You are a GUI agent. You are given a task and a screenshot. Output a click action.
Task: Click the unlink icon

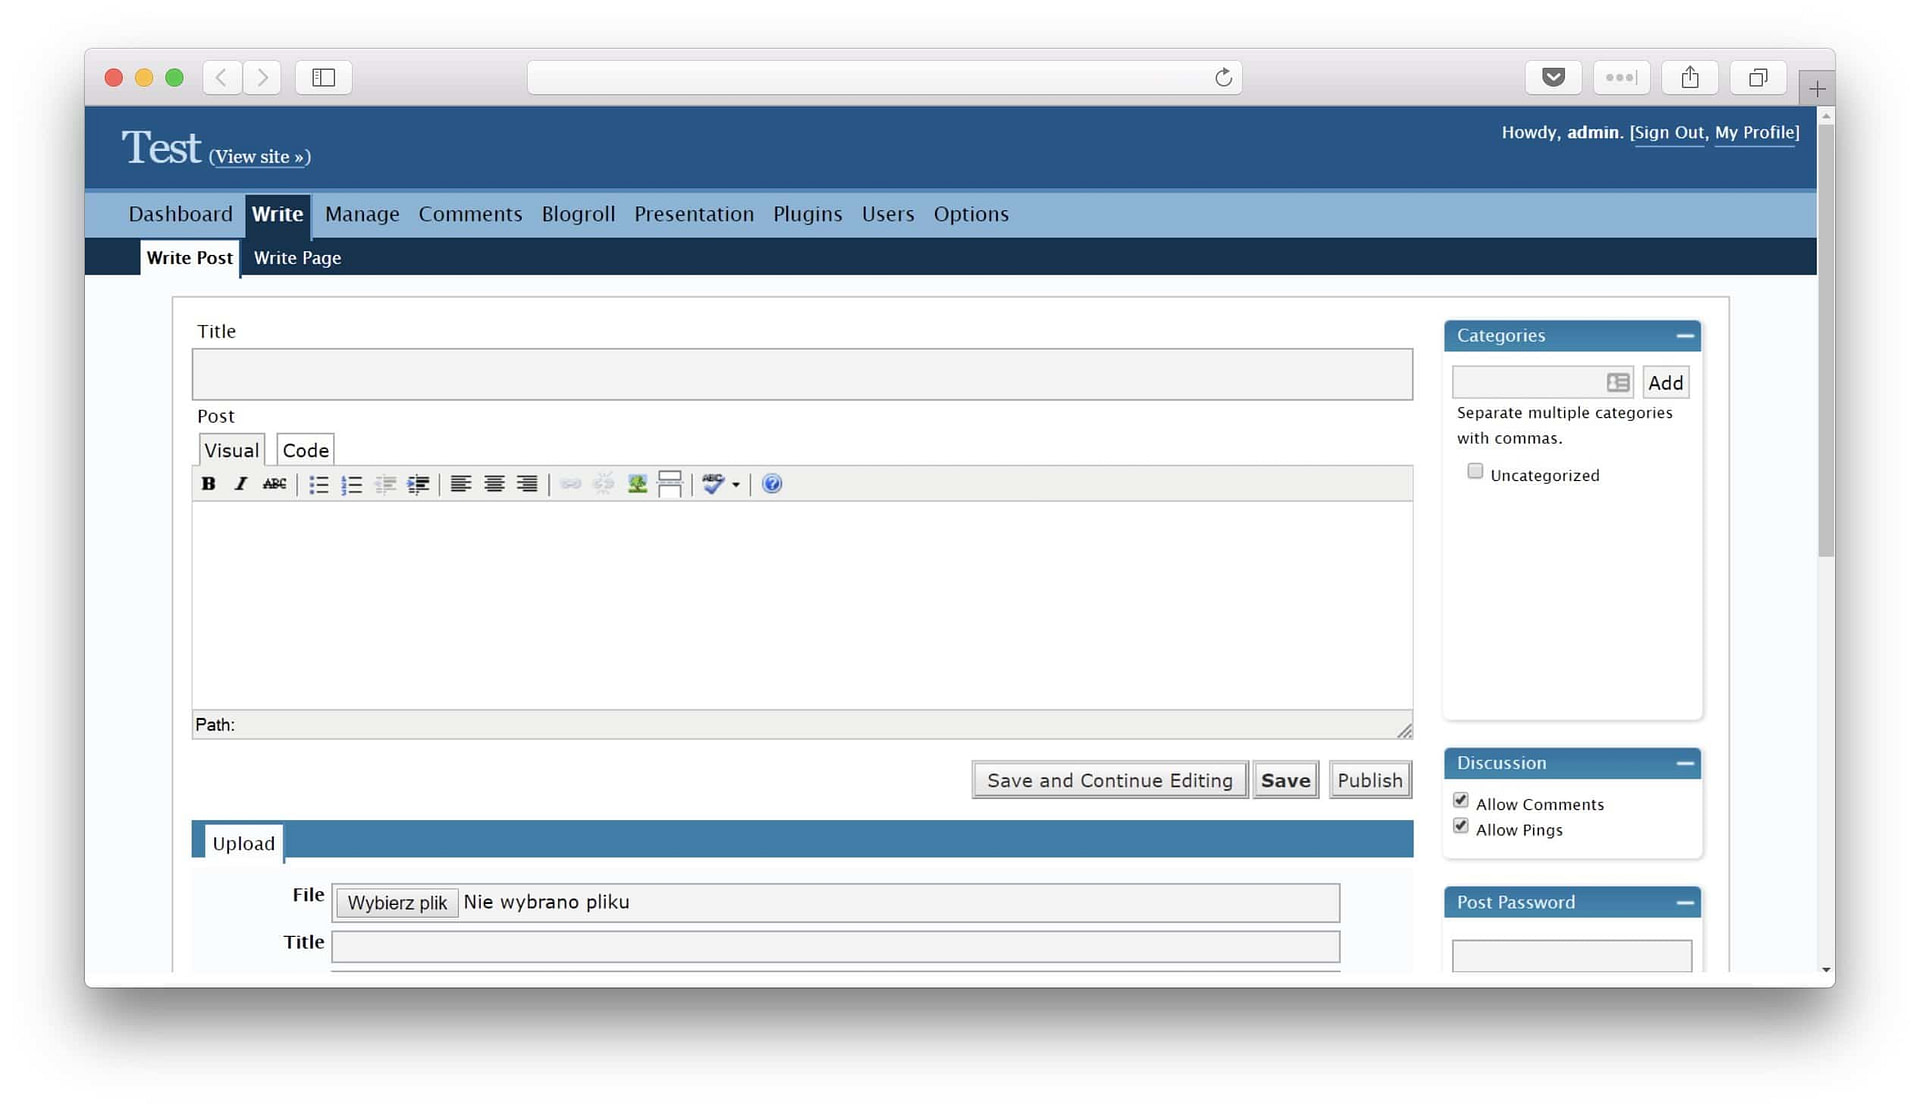(604, 484)
